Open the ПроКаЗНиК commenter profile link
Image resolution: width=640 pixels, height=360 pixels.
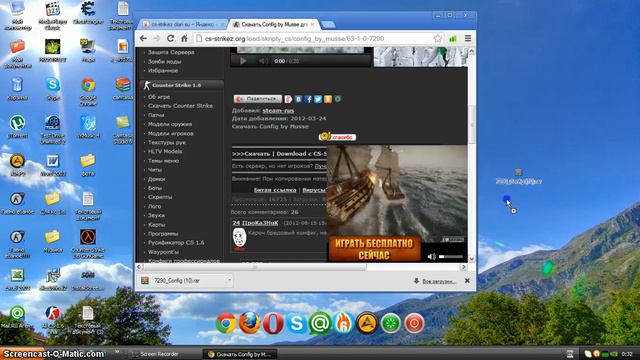(x=255, y=223)
